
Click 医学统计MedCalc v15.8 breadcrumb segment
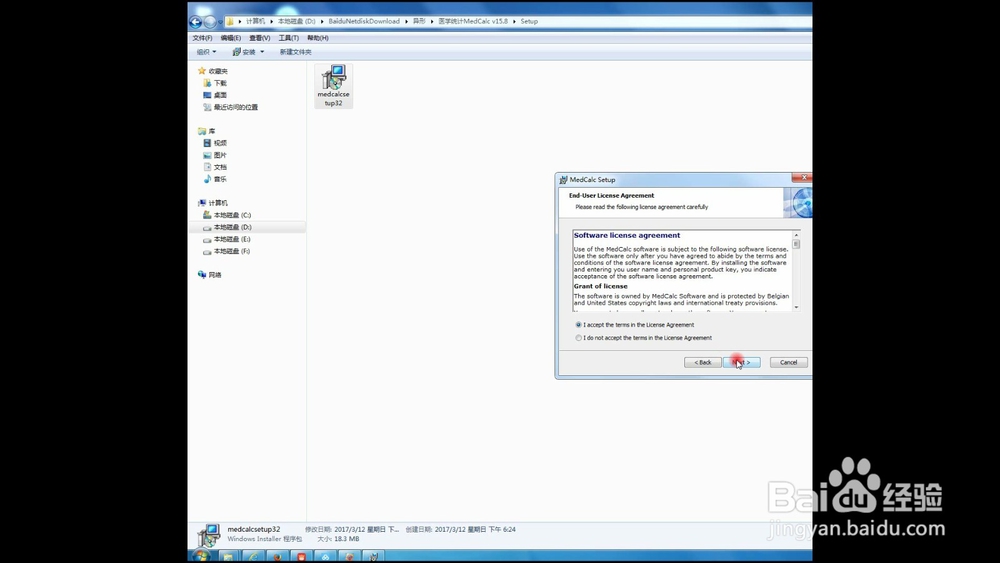tap(473, 21)
